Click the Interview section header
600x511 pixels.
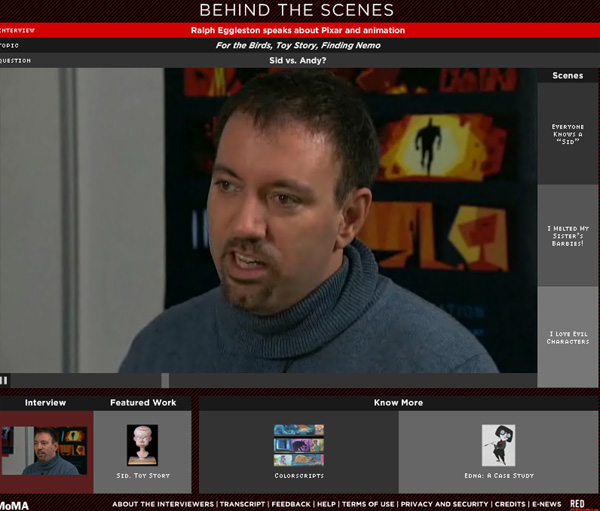point(46,403)
